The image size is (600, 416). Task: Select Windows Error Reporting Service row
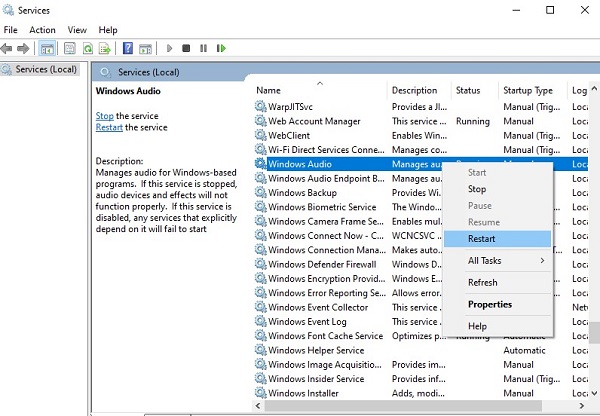[421, 293]
